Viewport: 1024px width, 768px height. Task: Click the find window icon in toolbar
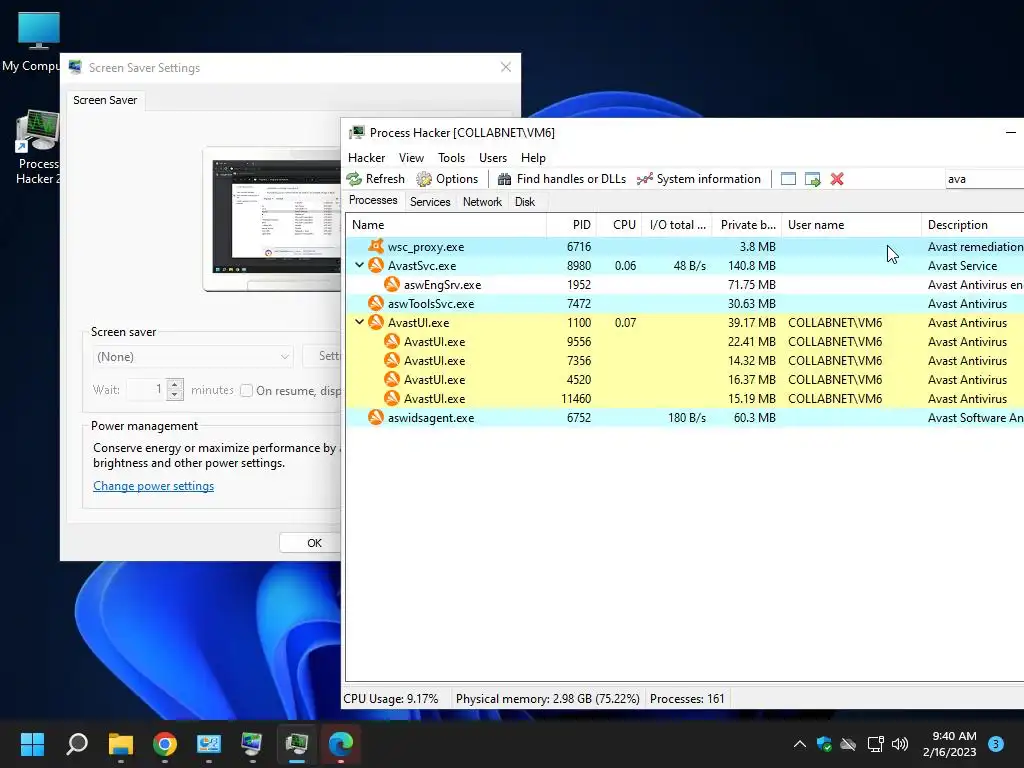tap(788, 179)
